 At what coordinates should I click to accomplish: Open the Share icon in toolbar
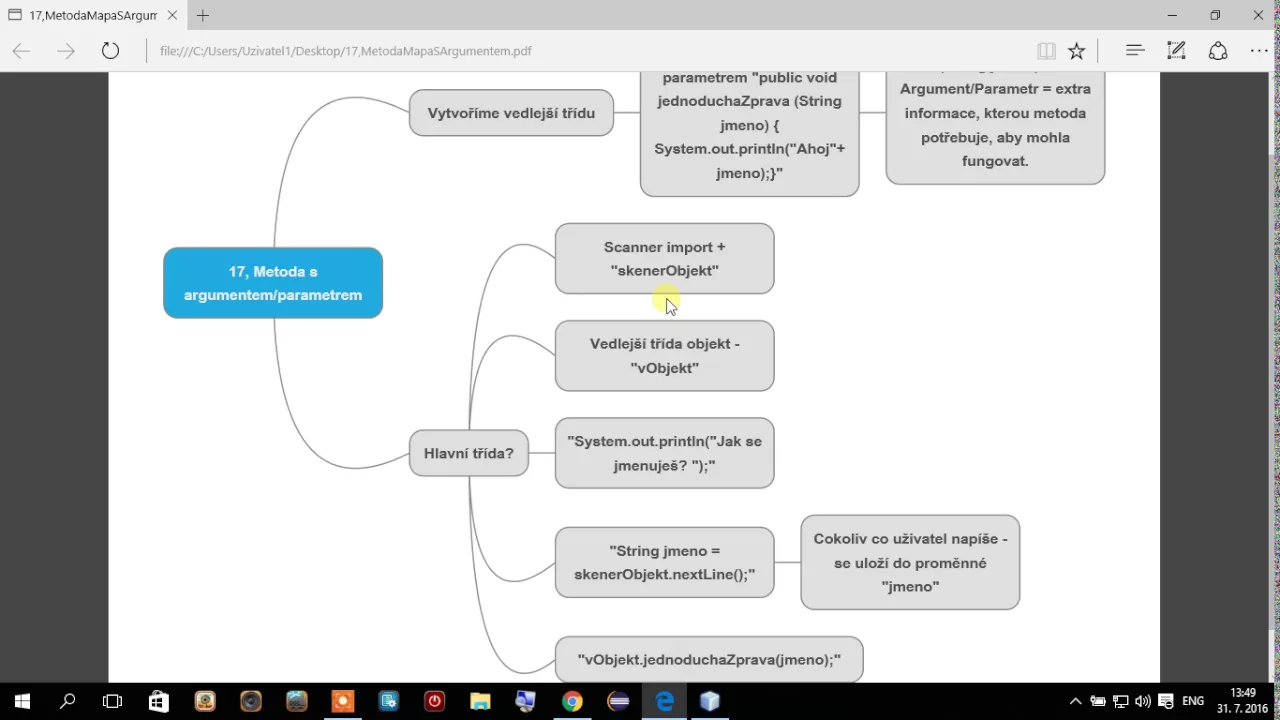pyautogui.click(x=1218, y=50)
